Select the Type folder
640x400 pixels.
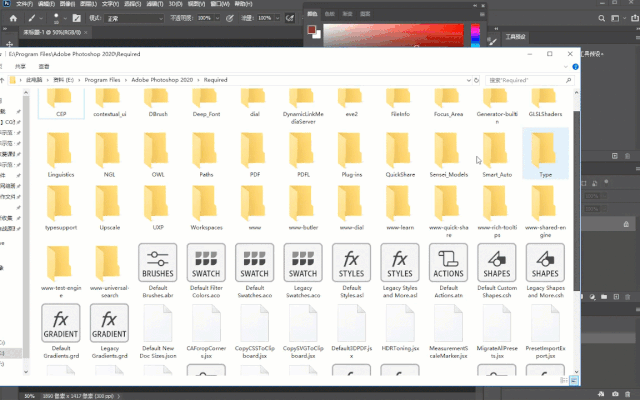coord(545,153)
